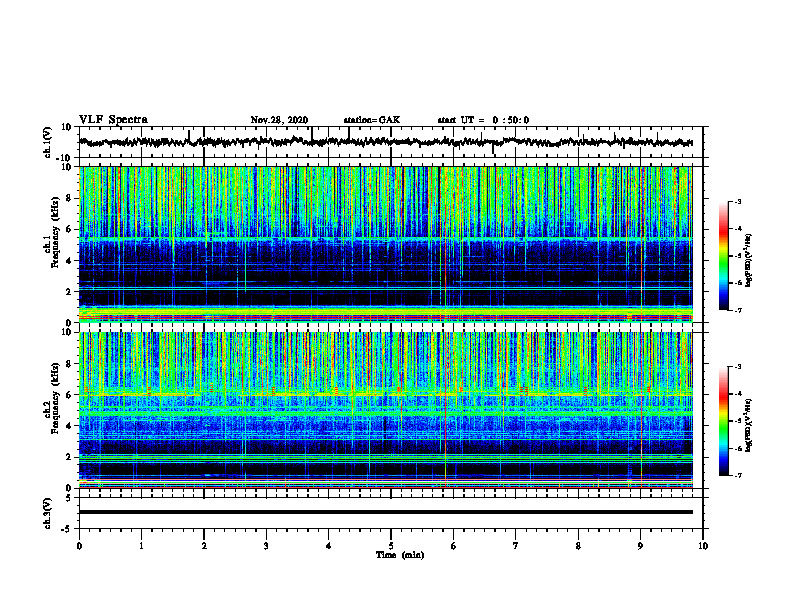
Task: Click the "4" kHz tick on ch.2 frequency axis
Action: (x=70, y=426)
